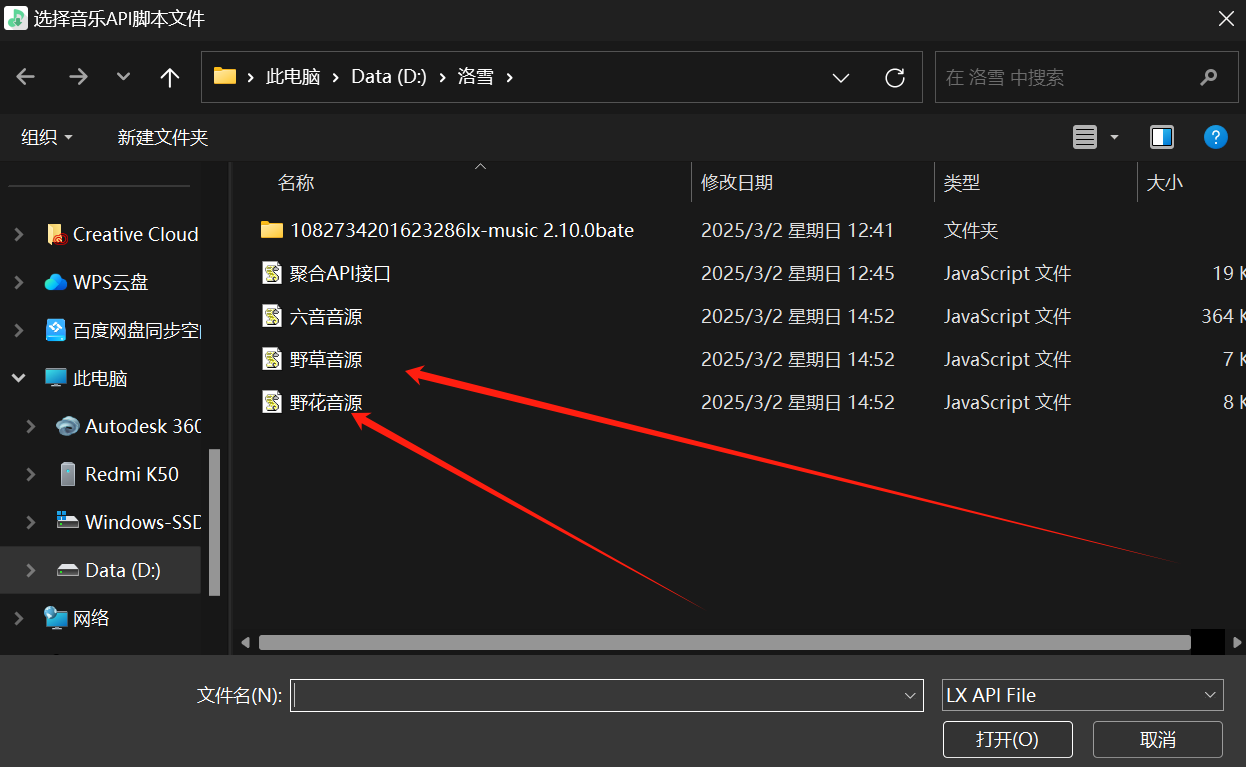This screenshot has height=767, width=1246.
Task: Select the 2025/3/2 星期日 12:45 date cell
Action: pyautogui.click(x=798, y=273)
